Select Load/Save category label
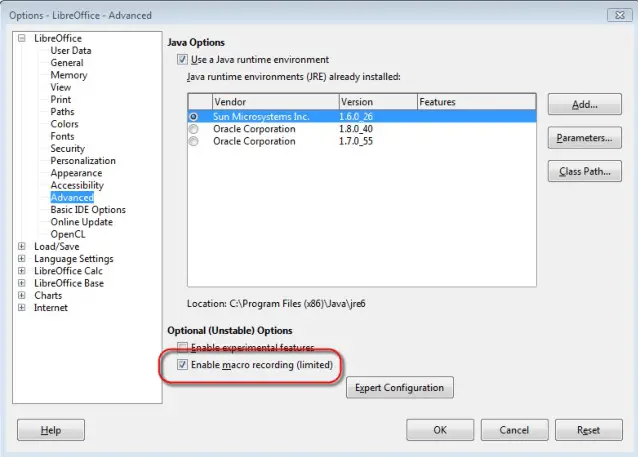Screen dimensions: 638x457 click(x=57, y=246)
